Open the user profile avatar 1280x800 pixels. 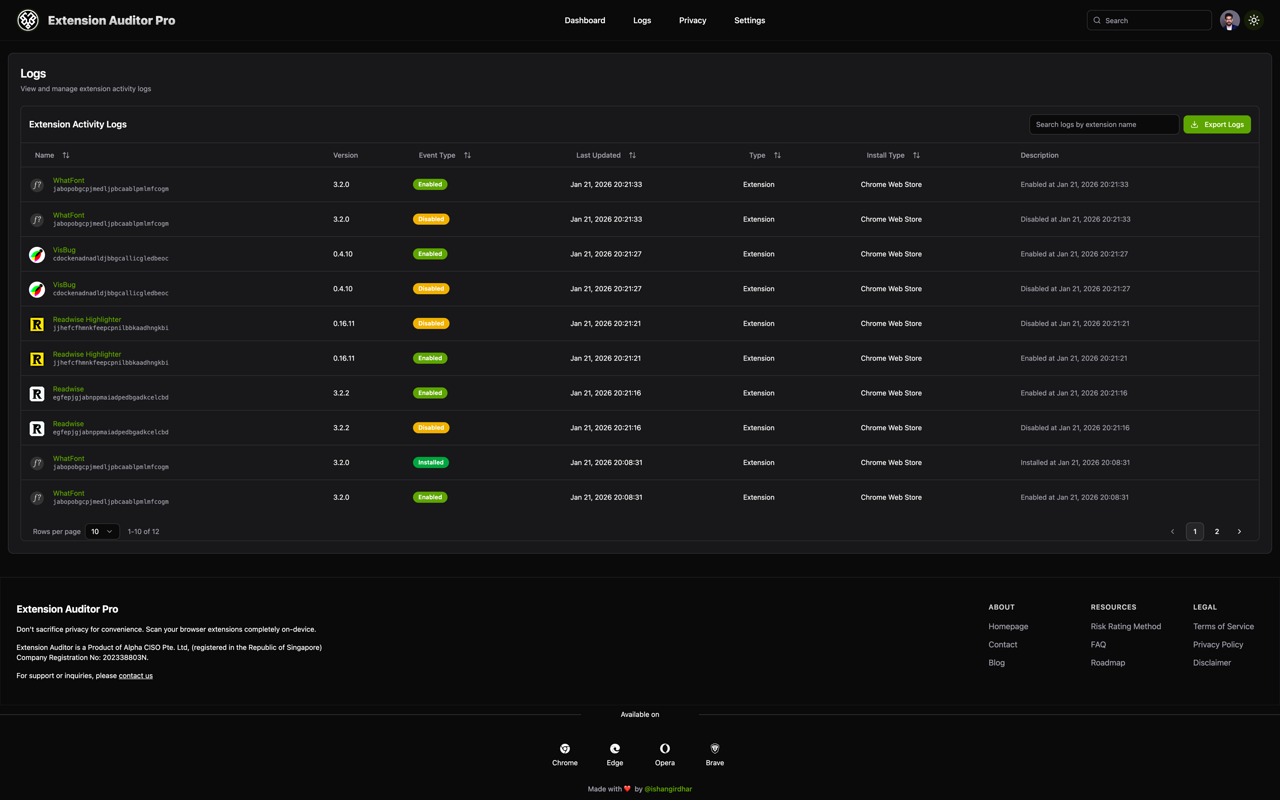(x=1230, y=20)
